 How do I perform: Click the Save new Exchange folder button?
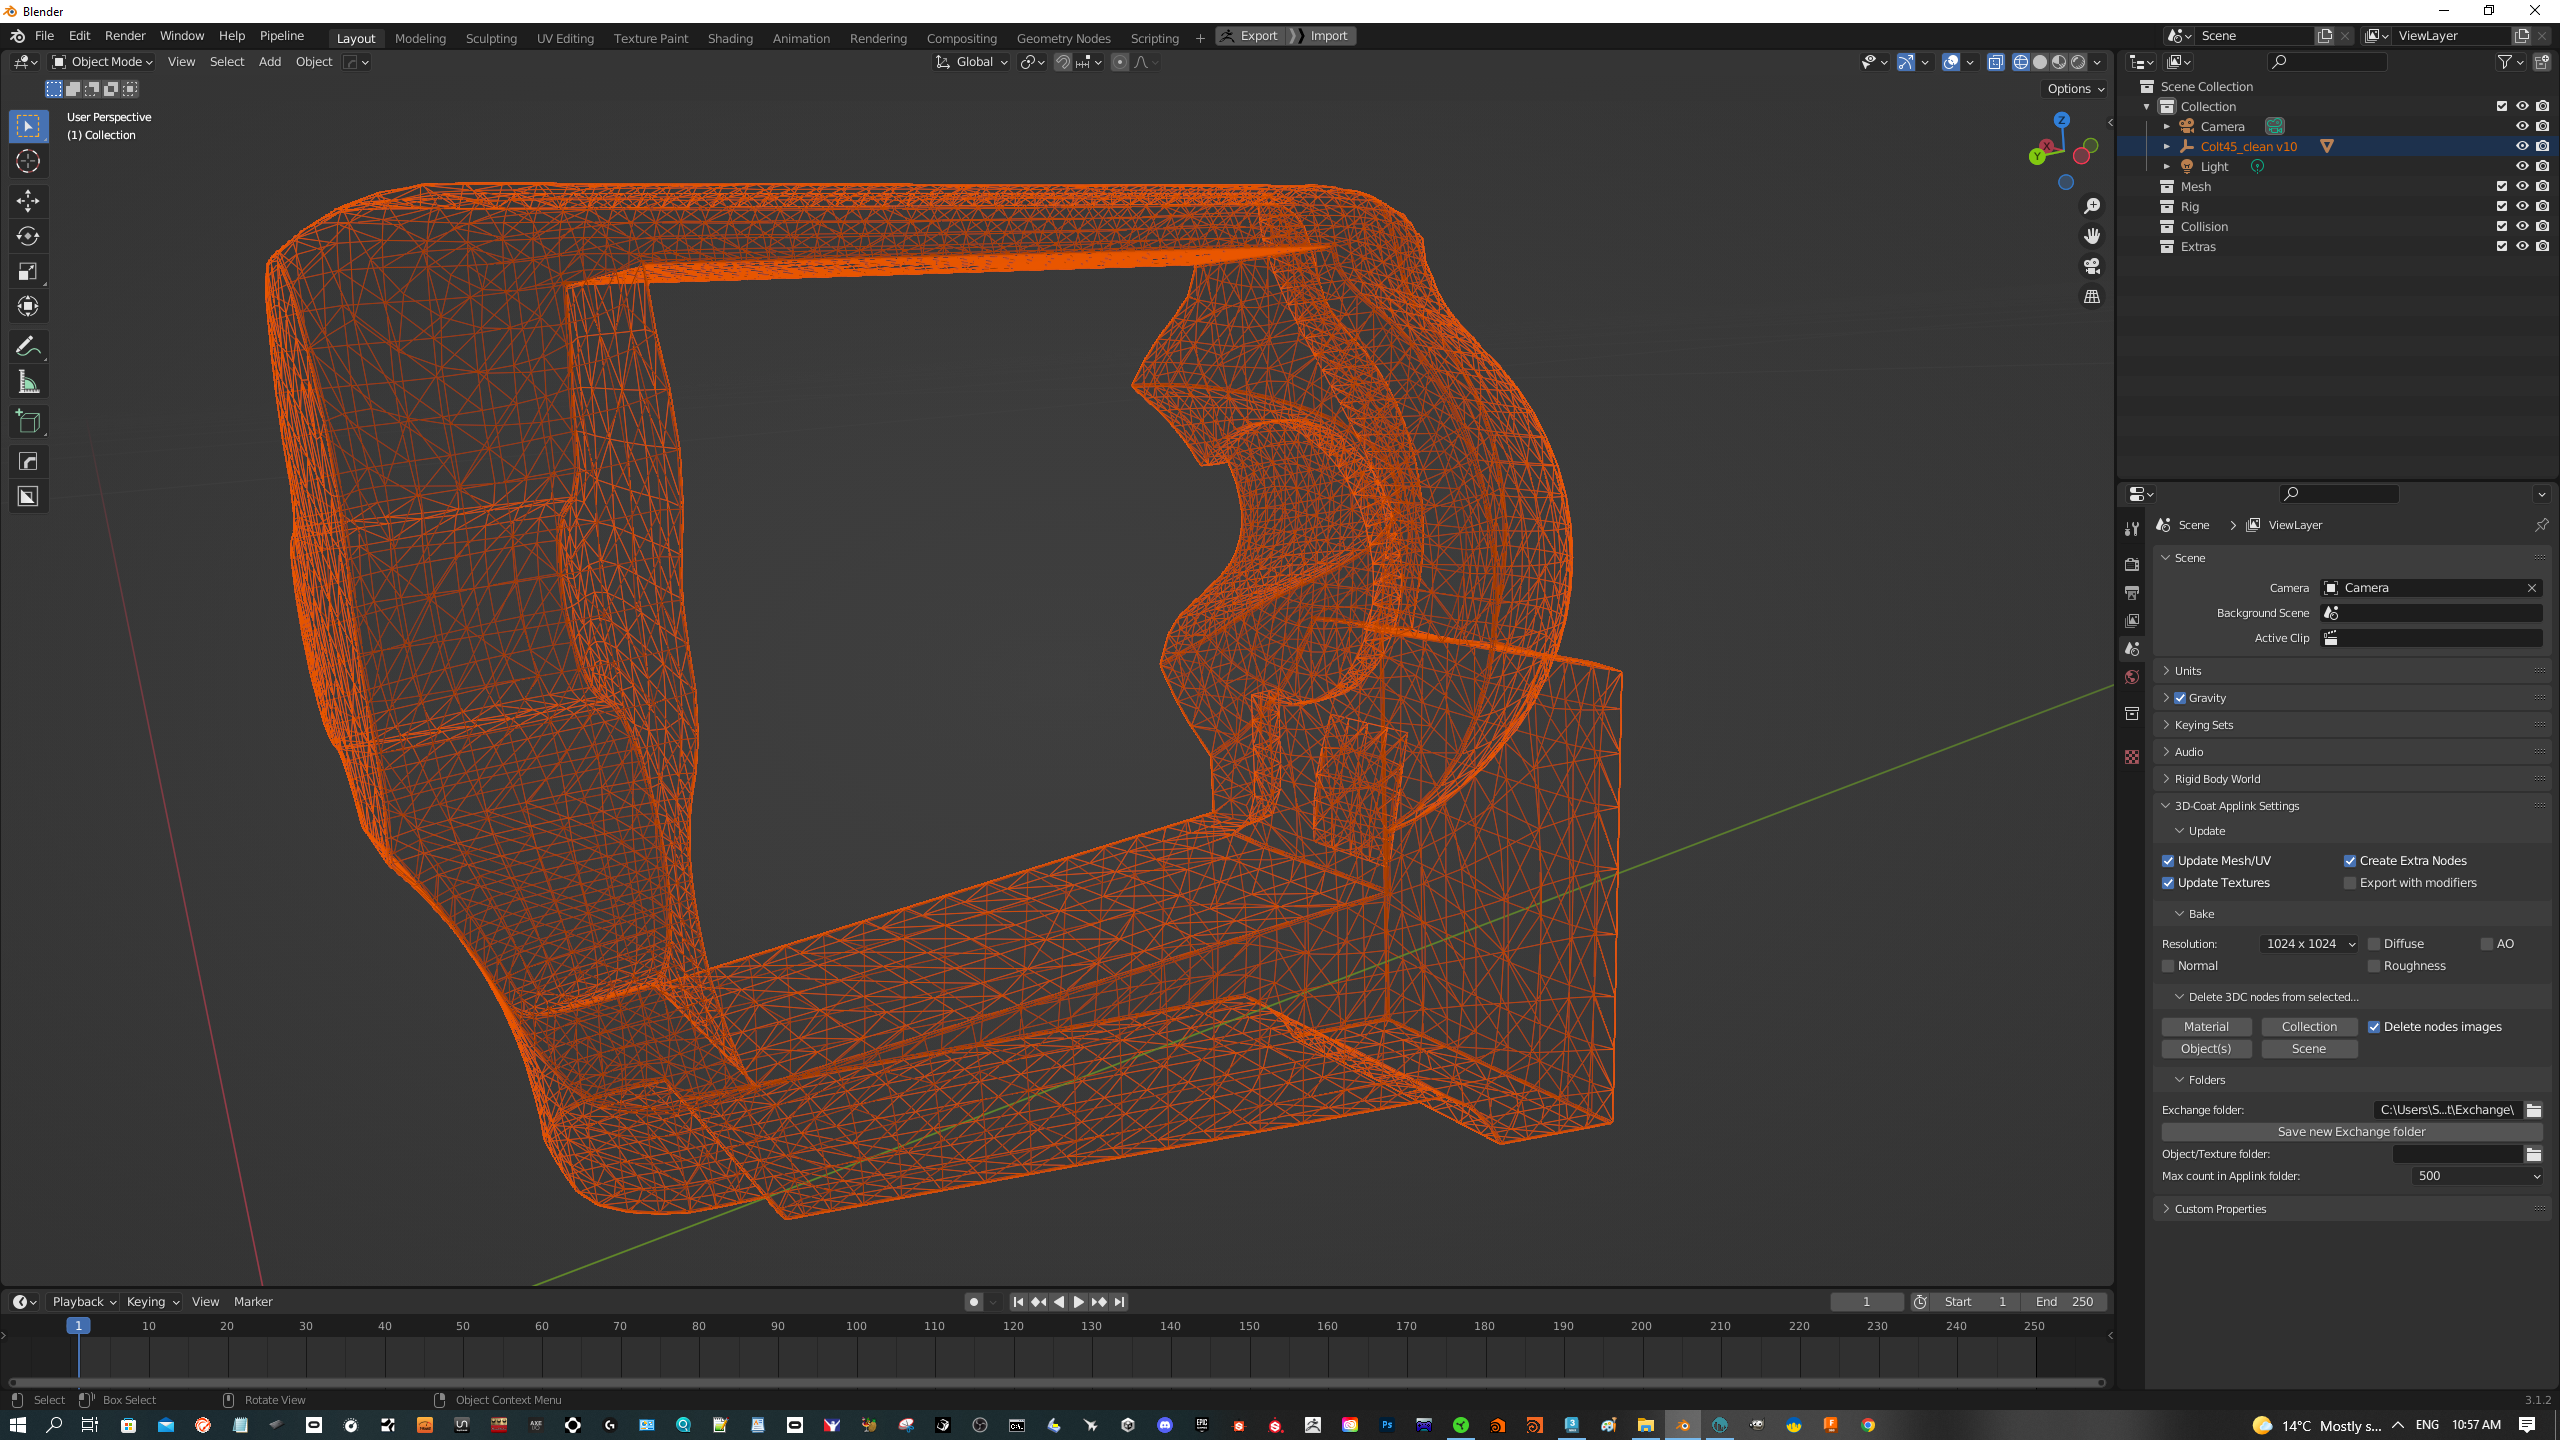(2351, 1131)
